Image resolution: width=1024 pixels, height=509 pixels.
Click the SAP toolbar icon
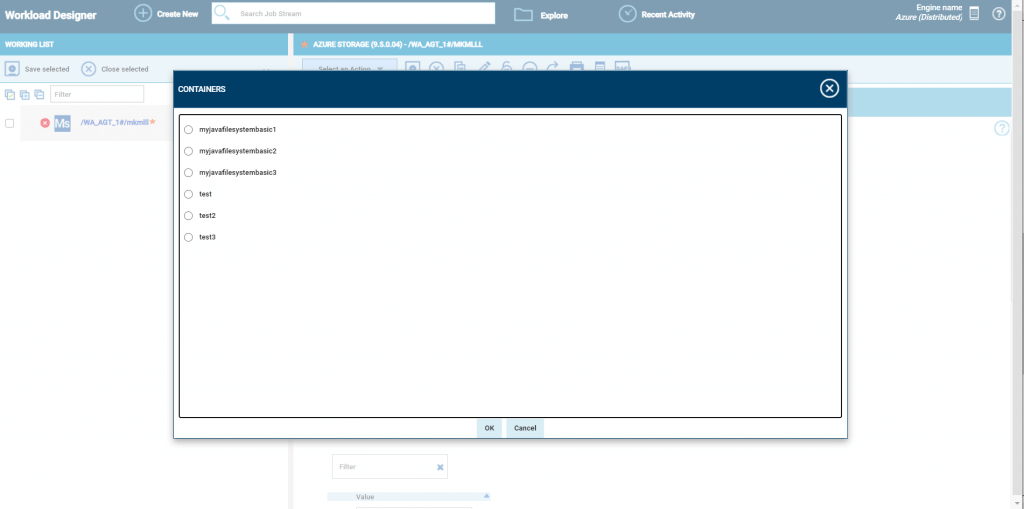622,67
